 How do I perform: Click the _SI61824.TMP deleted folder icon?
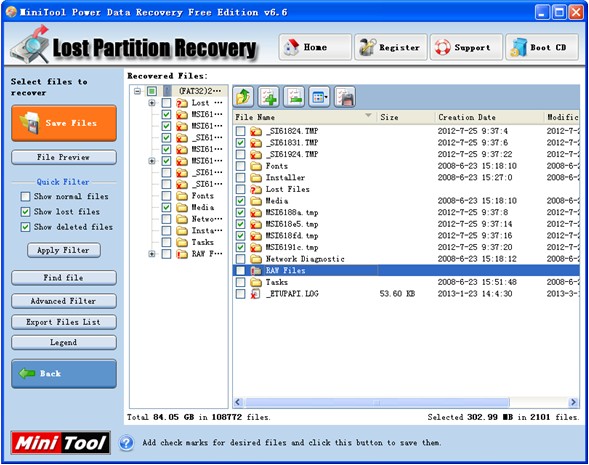click(256, 131)
